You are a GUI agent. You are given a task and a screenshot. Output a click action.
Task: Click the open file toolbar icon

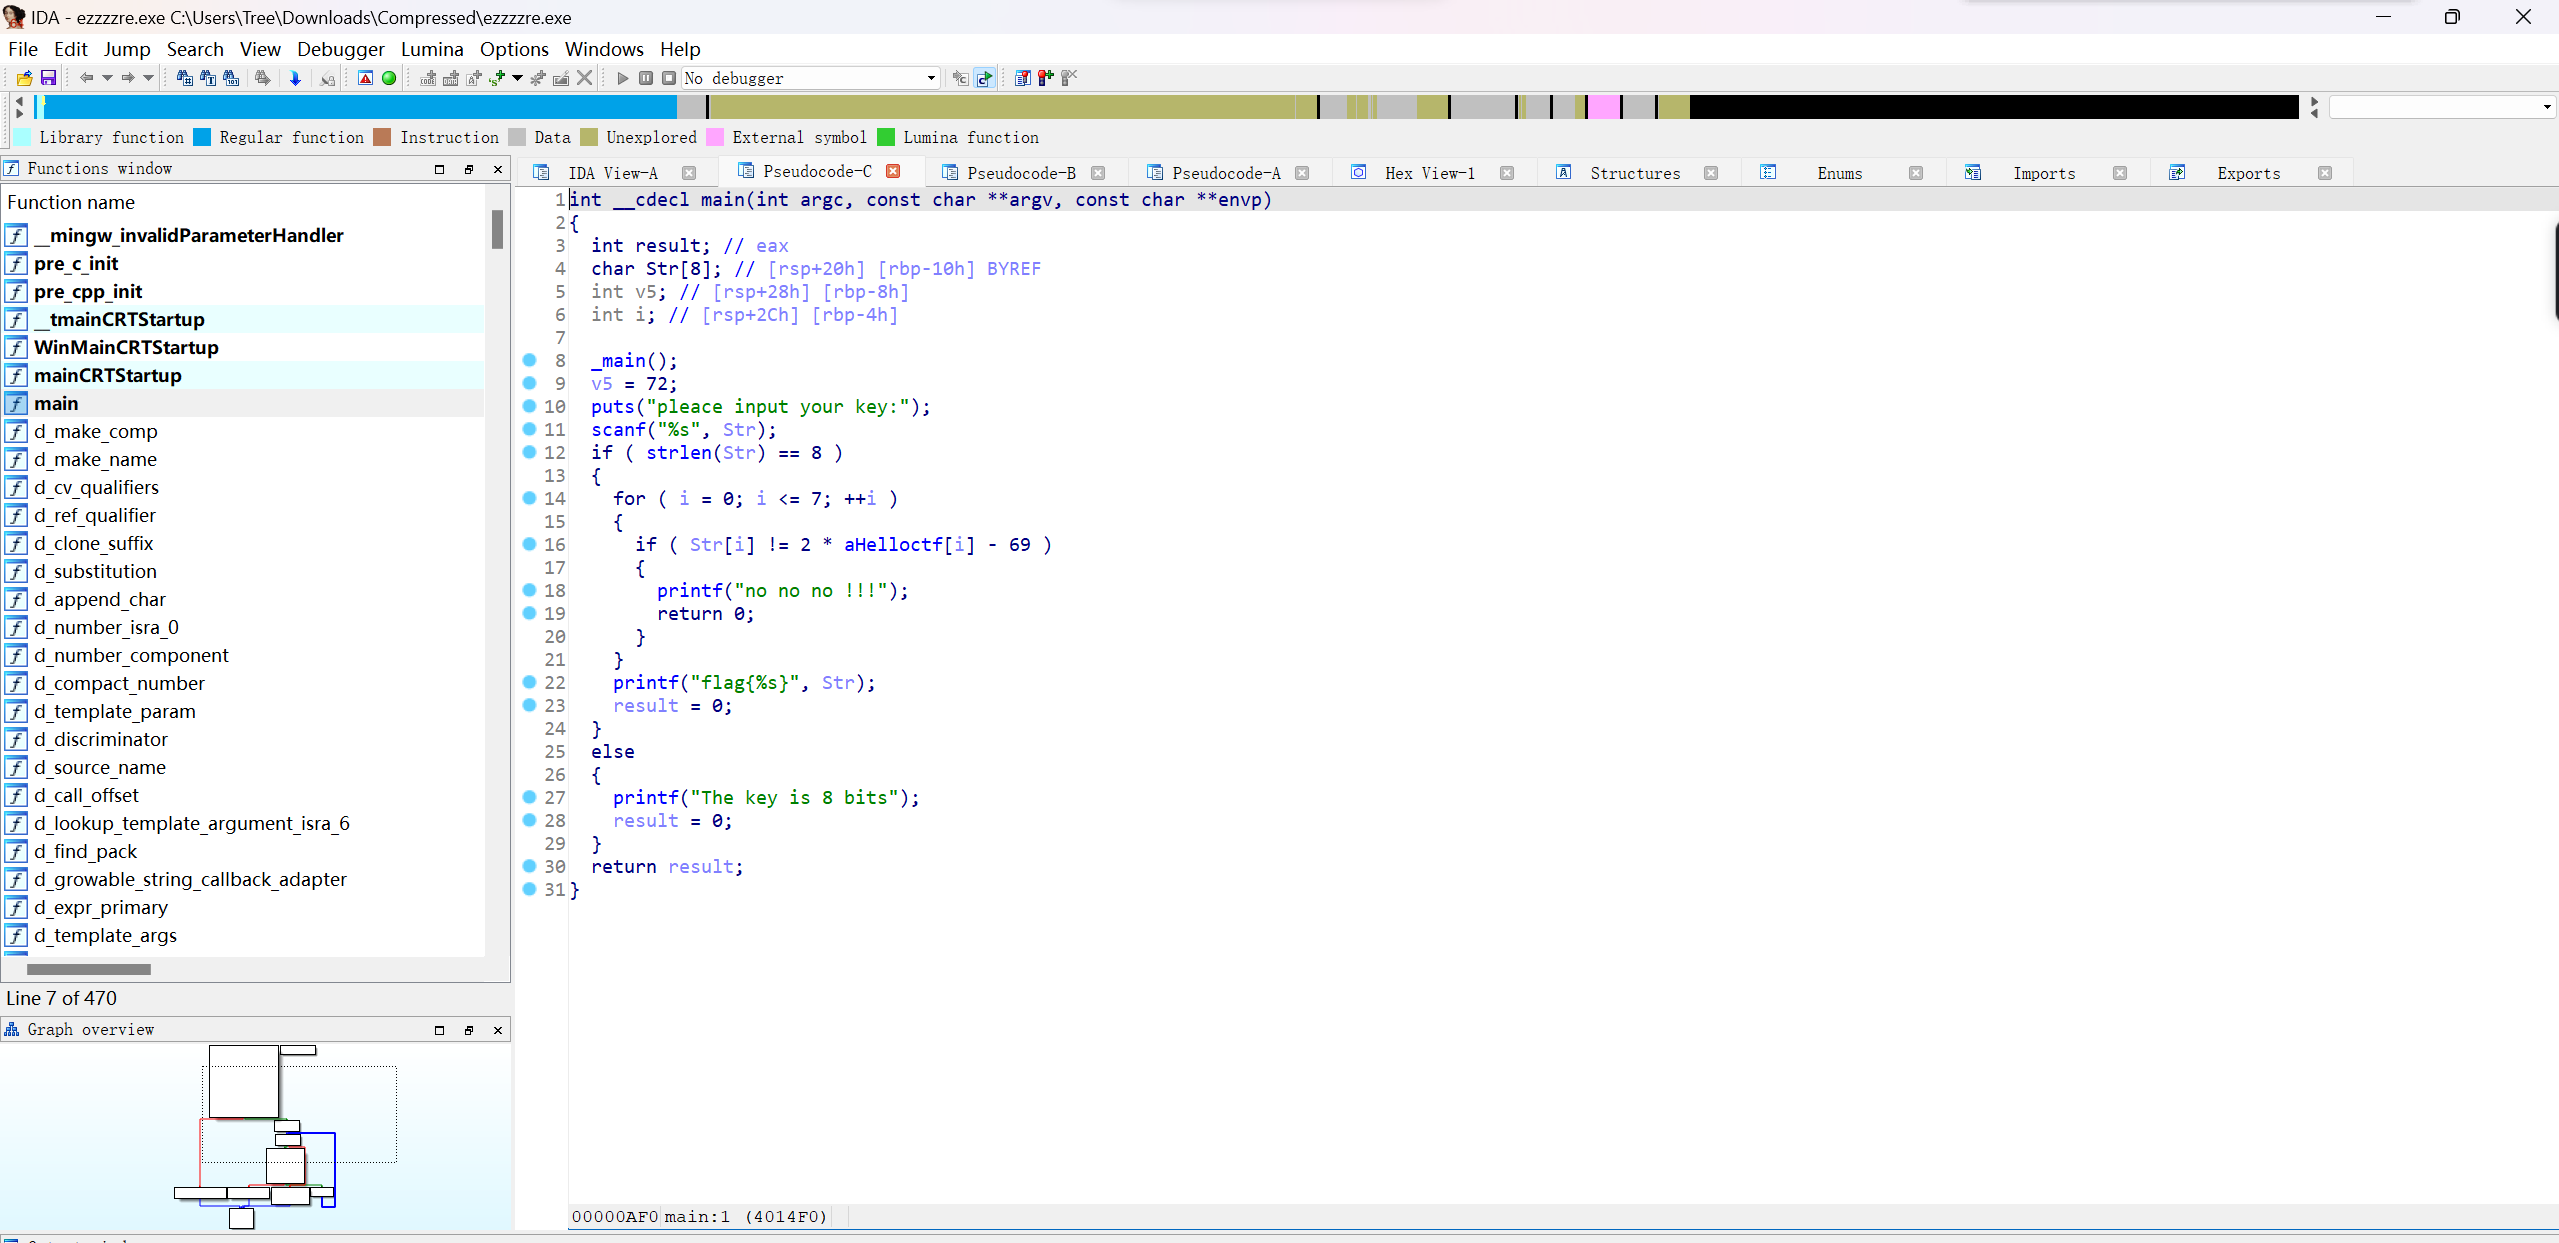point(24,78)
